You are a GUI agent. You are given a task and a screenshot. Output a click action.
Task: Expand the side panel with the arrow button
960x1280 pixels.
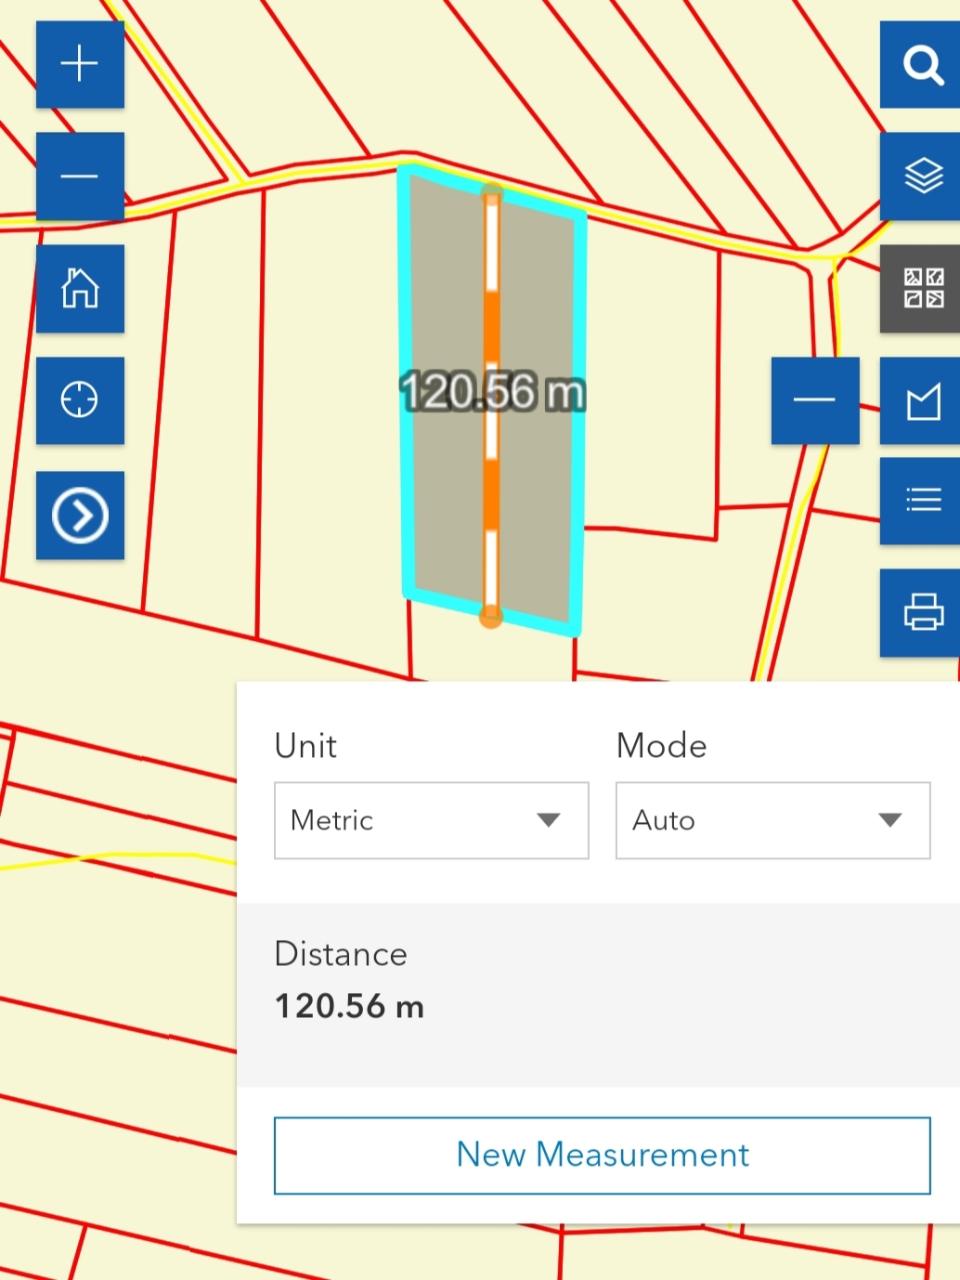tap(80, 515)
